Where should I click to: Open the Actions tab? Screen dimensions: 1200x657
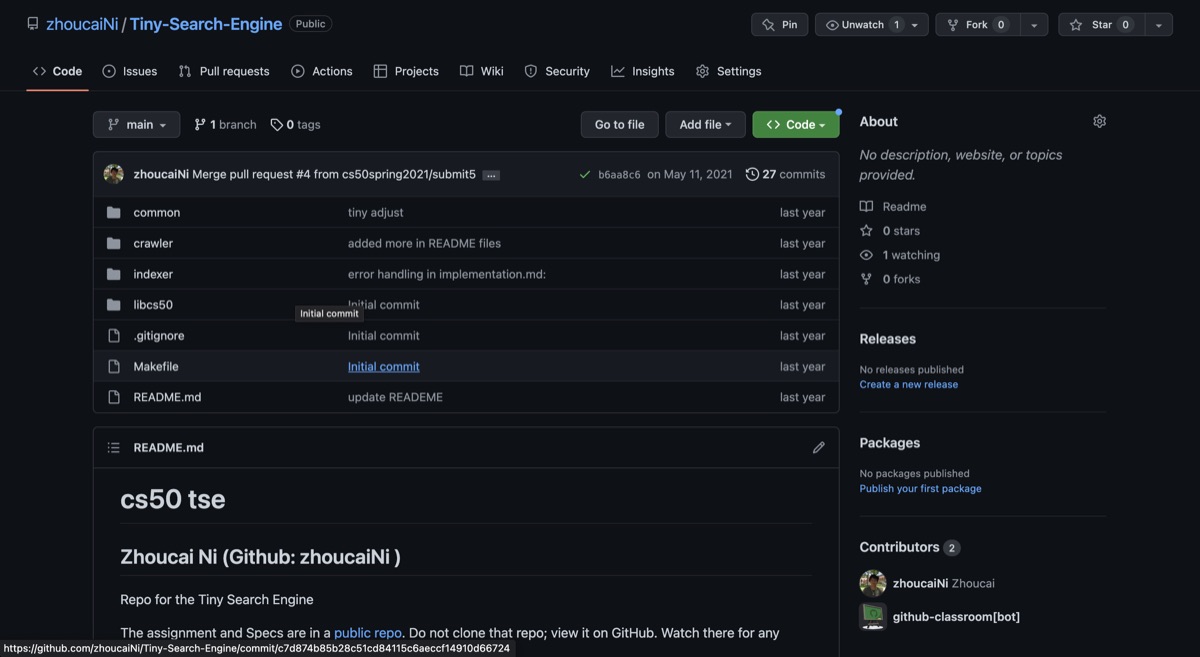coord(322,71)
